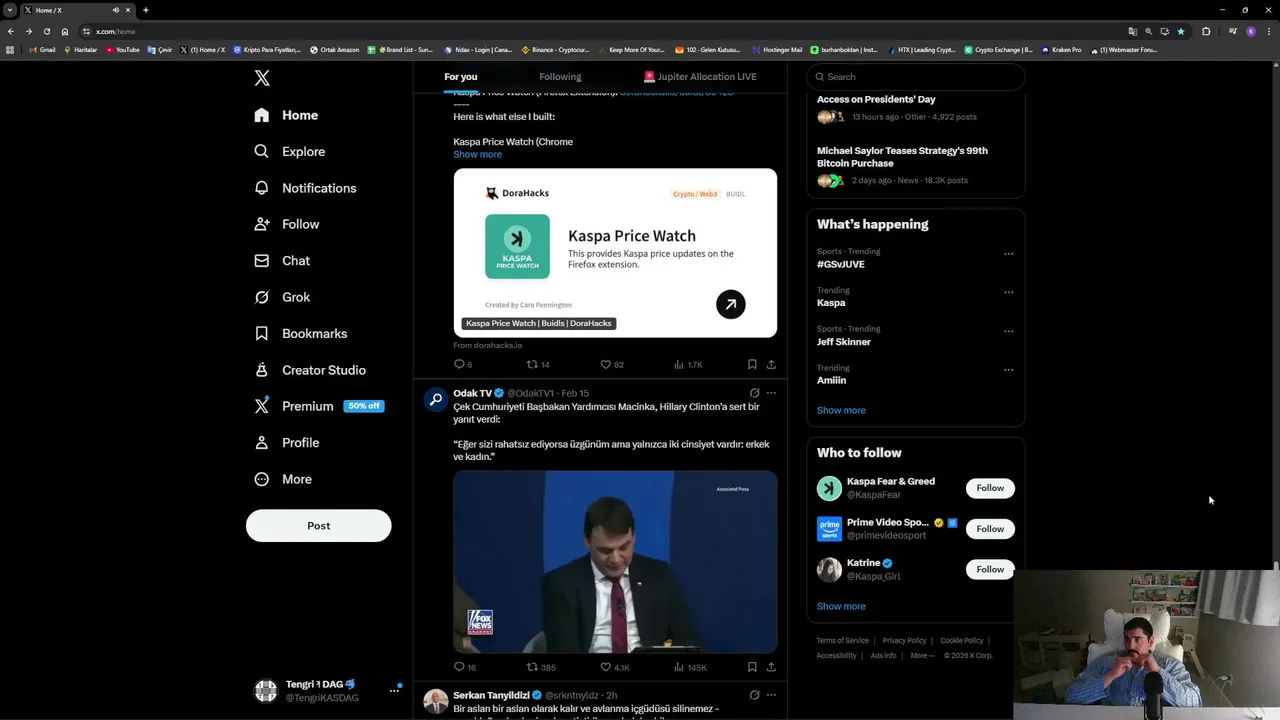The width and height of the screenshot is (1280, 720).
Task: Open options for #GSvJUVE trend
Action: [x=1008, y=254]
